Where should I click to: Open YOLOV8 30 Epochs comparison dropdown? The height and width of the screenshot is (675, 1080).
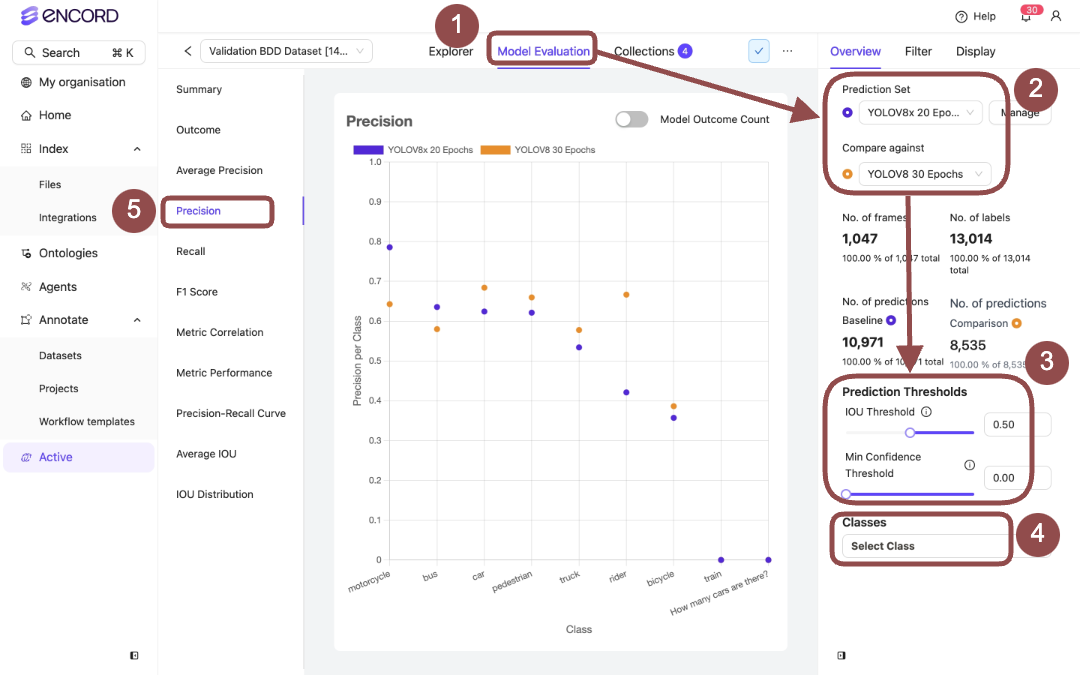tap(924, 174)
